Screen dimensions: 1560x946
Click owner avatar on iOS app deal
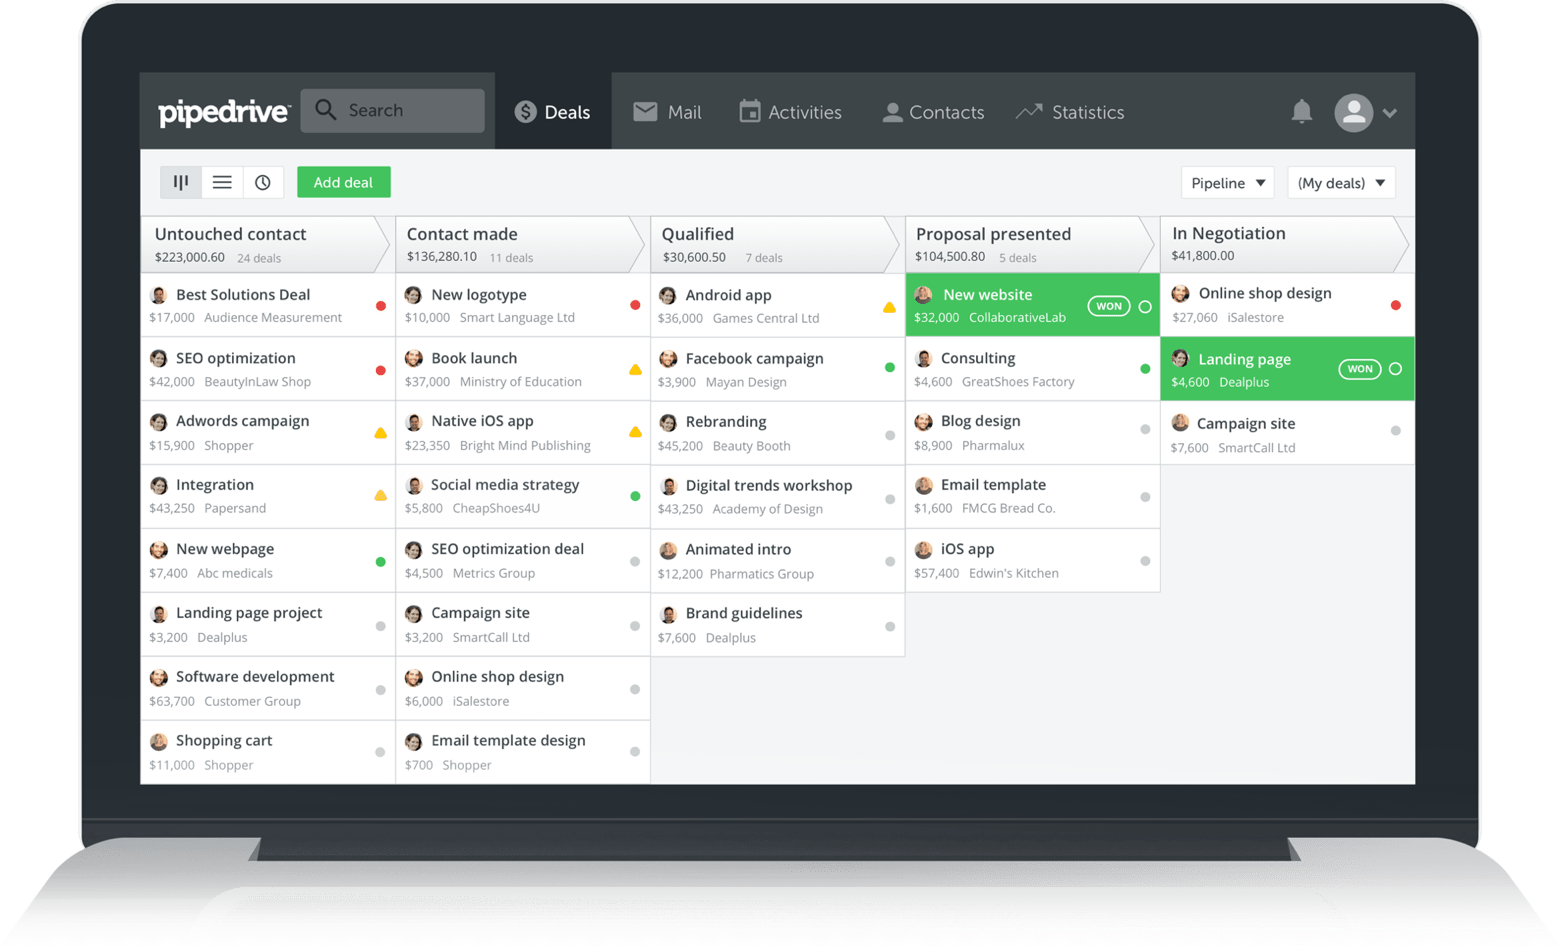coord(924,549)
